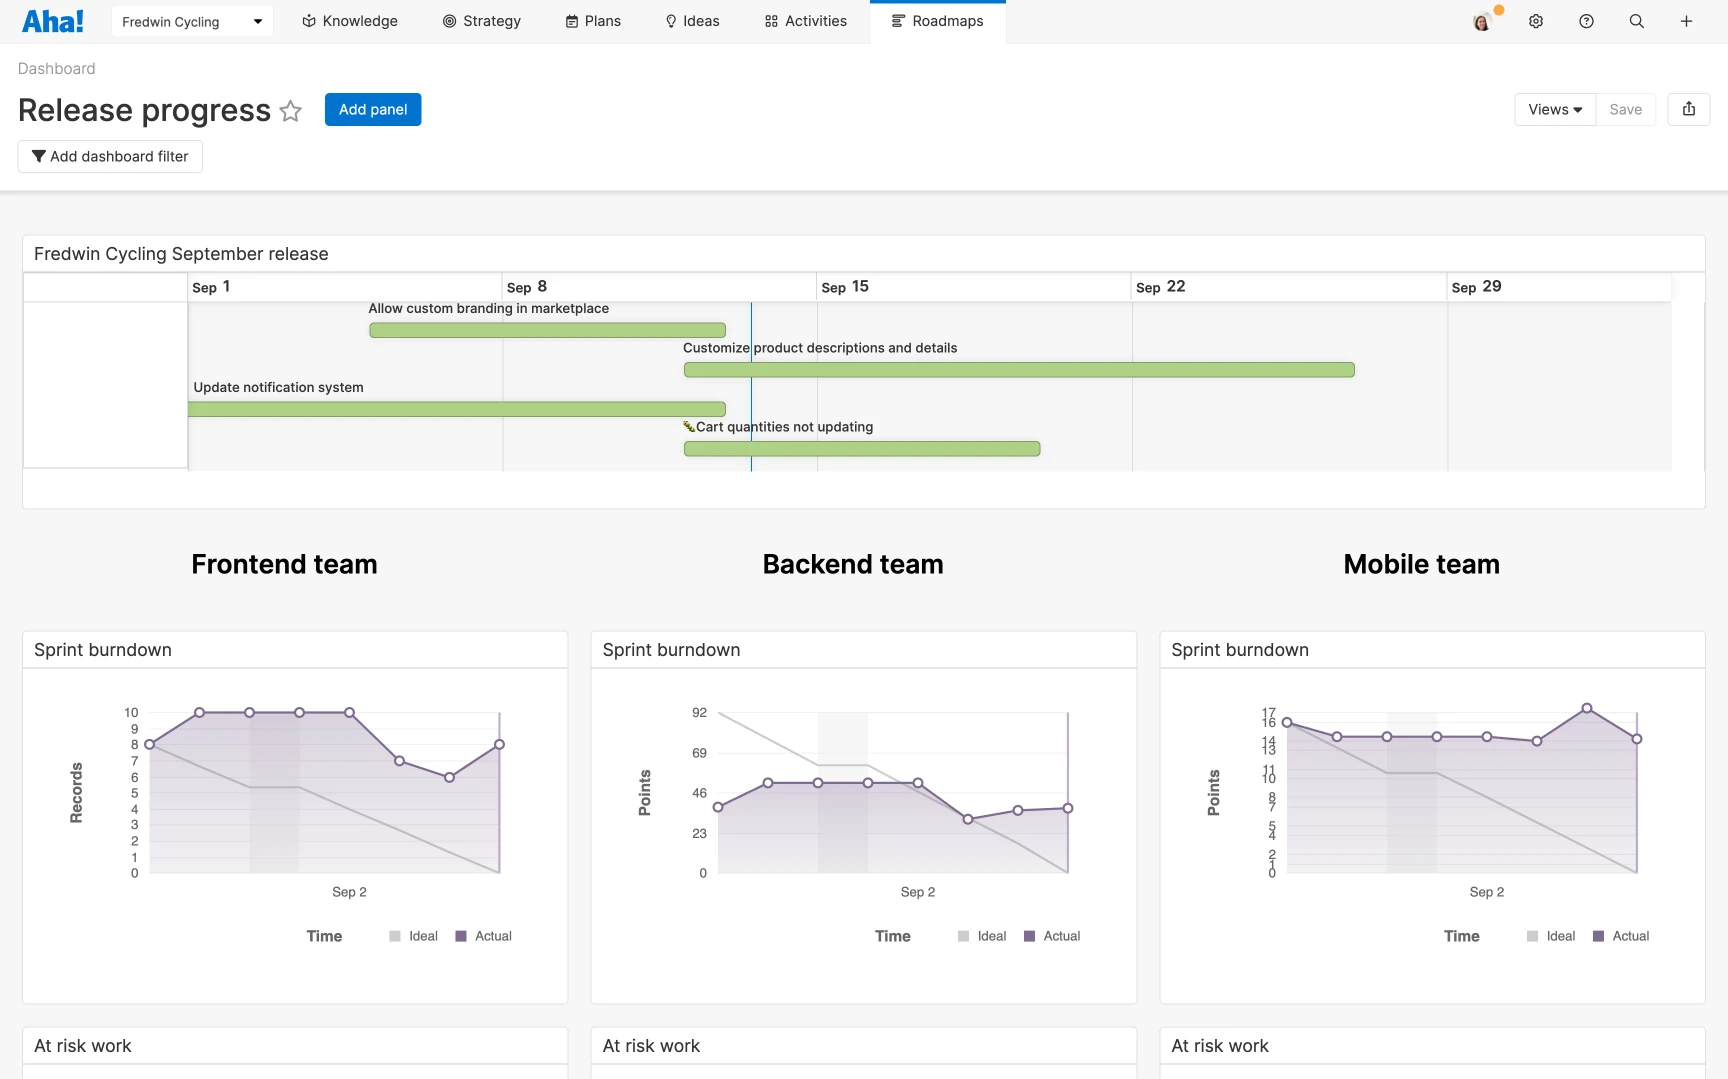The height and width of the screenshot is (1079, 1728).
Task: Open the profile avatar menu
Action: coord(1483,20)
